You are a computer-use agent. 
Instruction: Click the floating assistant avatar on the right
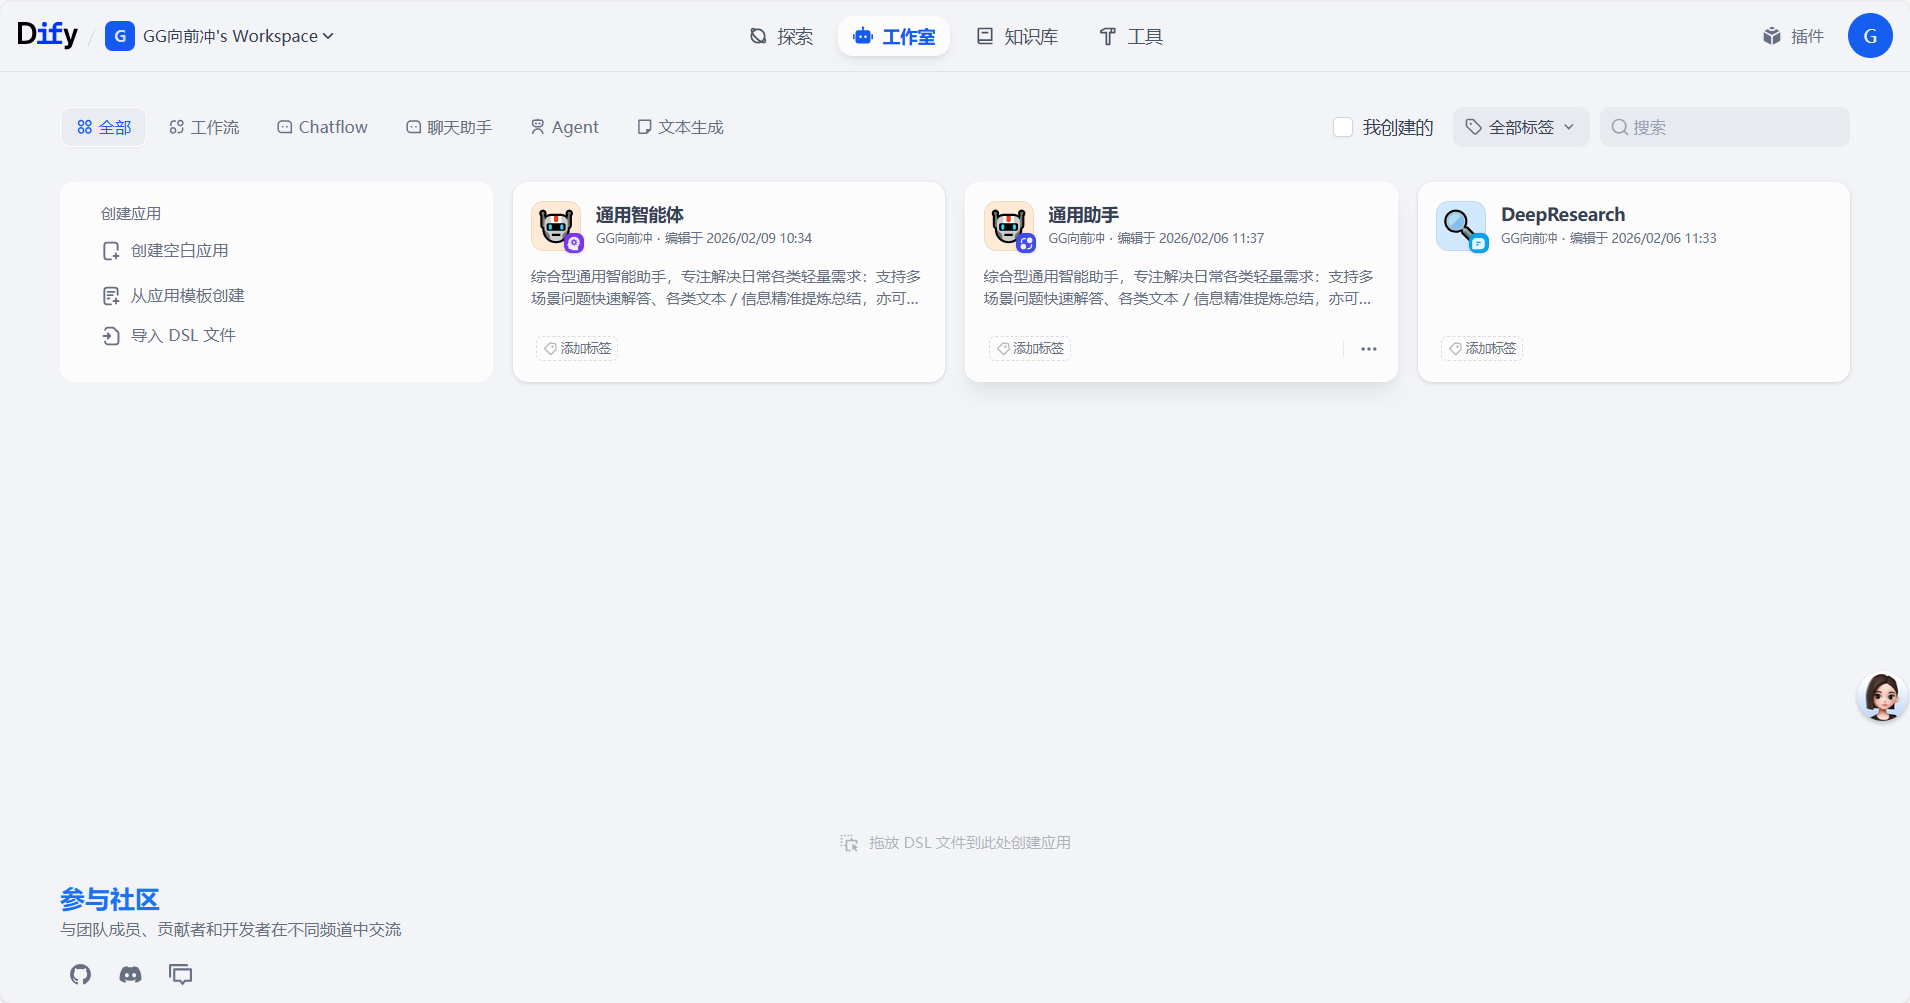pyautogui.click(x=1882, y=697)
